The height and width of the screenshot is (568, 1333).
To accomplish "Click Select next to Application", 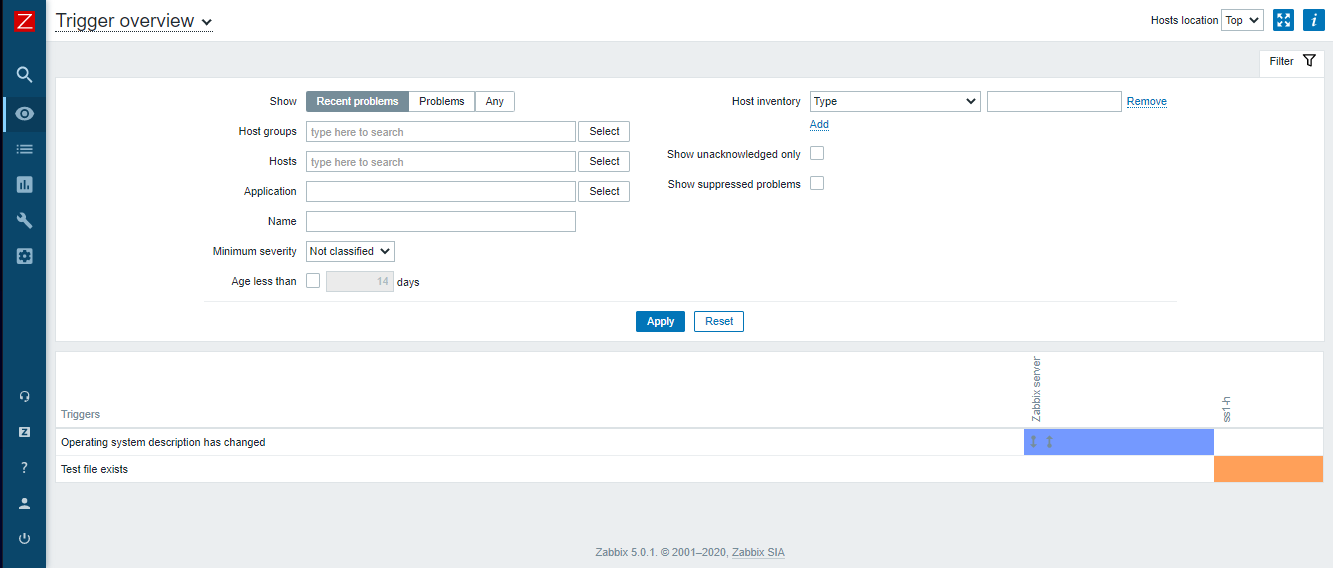I will 604,191.
